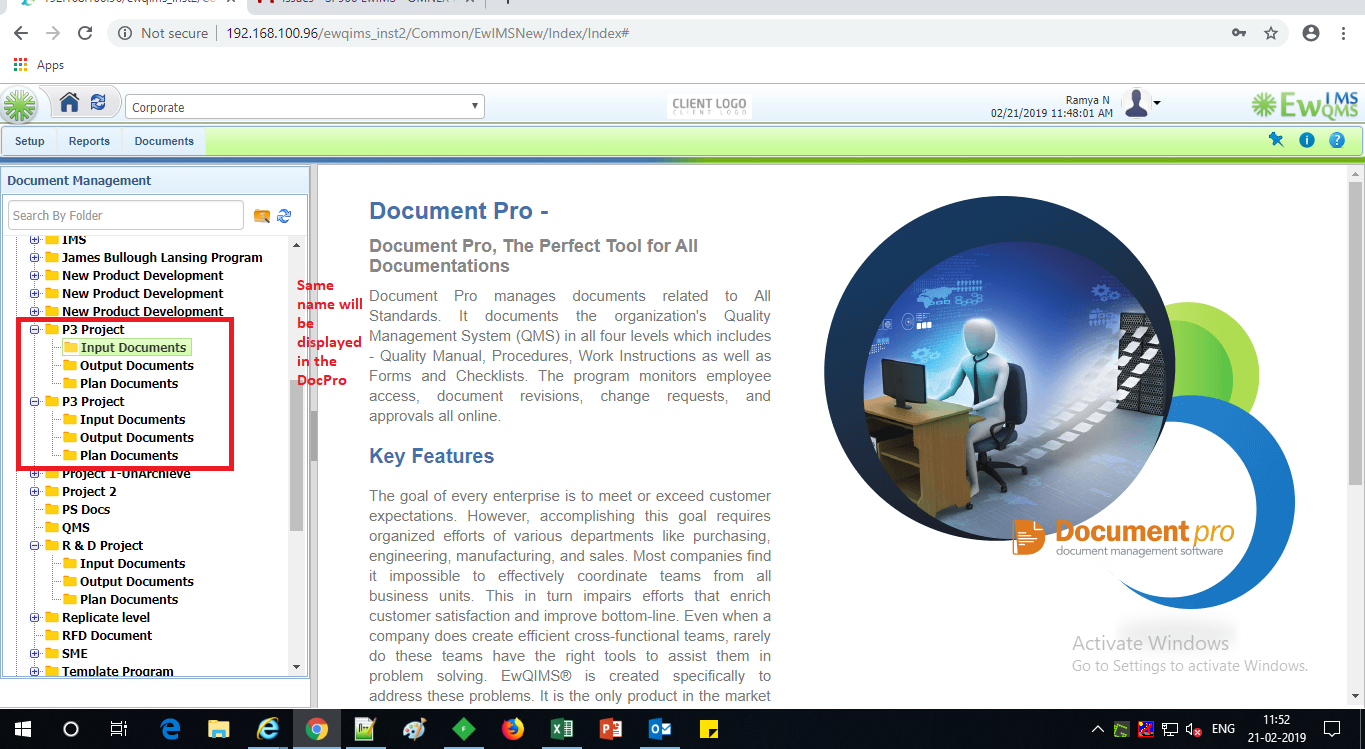1365x749 pixels.
Task: Open Sticky Notes from the taskbar
Action: (x=709, y=729)
